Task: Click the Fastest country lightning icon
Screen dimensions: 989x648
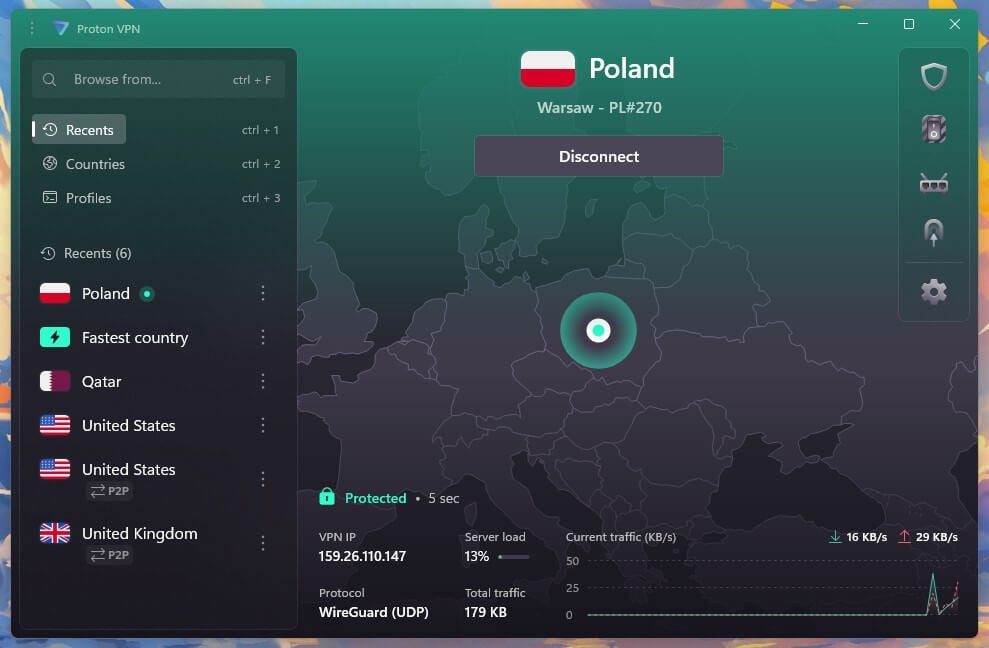Action: 55,338
